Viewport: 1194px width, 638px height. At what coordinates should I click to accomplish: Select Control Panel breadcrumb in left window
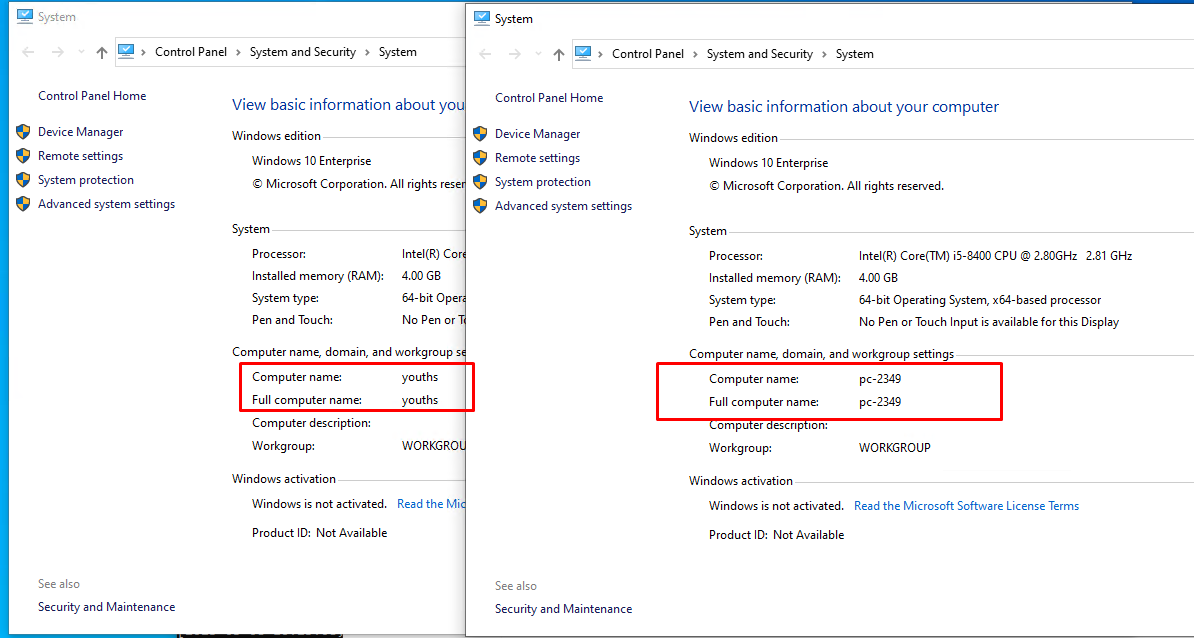[x=191, y=52]
